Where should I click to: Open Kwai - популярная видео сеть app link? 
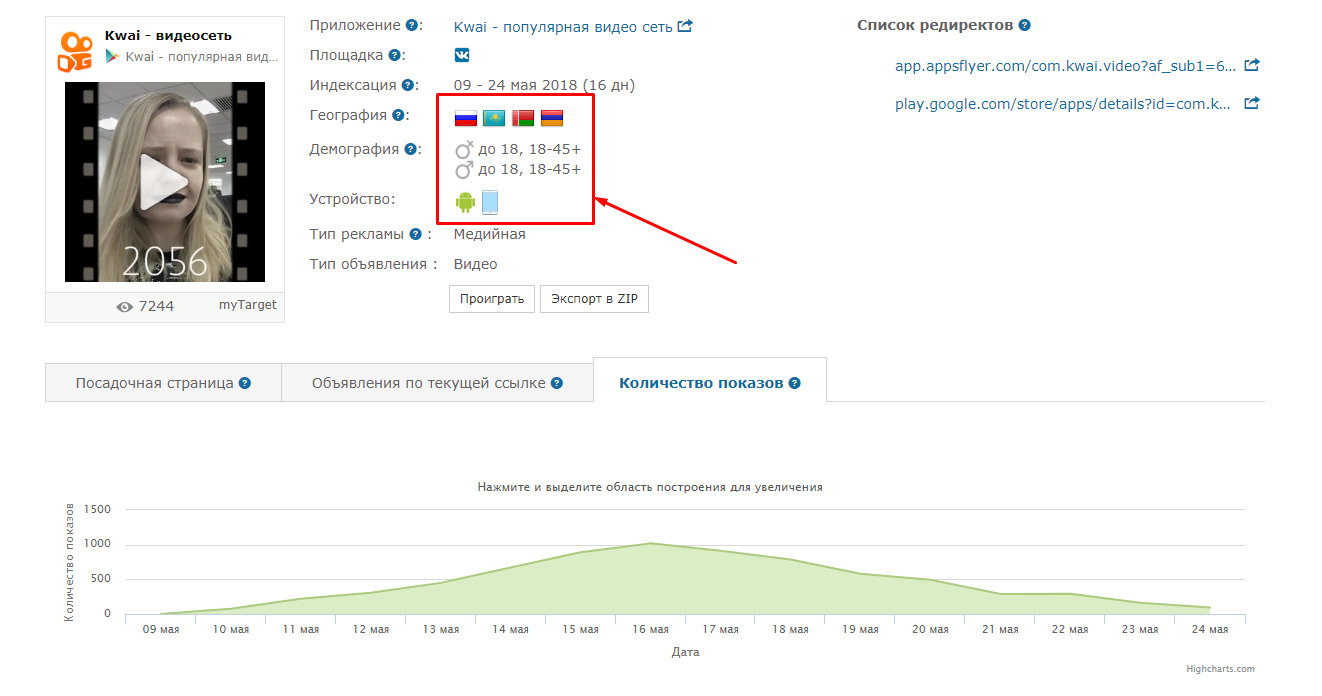(x=564, y=26)
